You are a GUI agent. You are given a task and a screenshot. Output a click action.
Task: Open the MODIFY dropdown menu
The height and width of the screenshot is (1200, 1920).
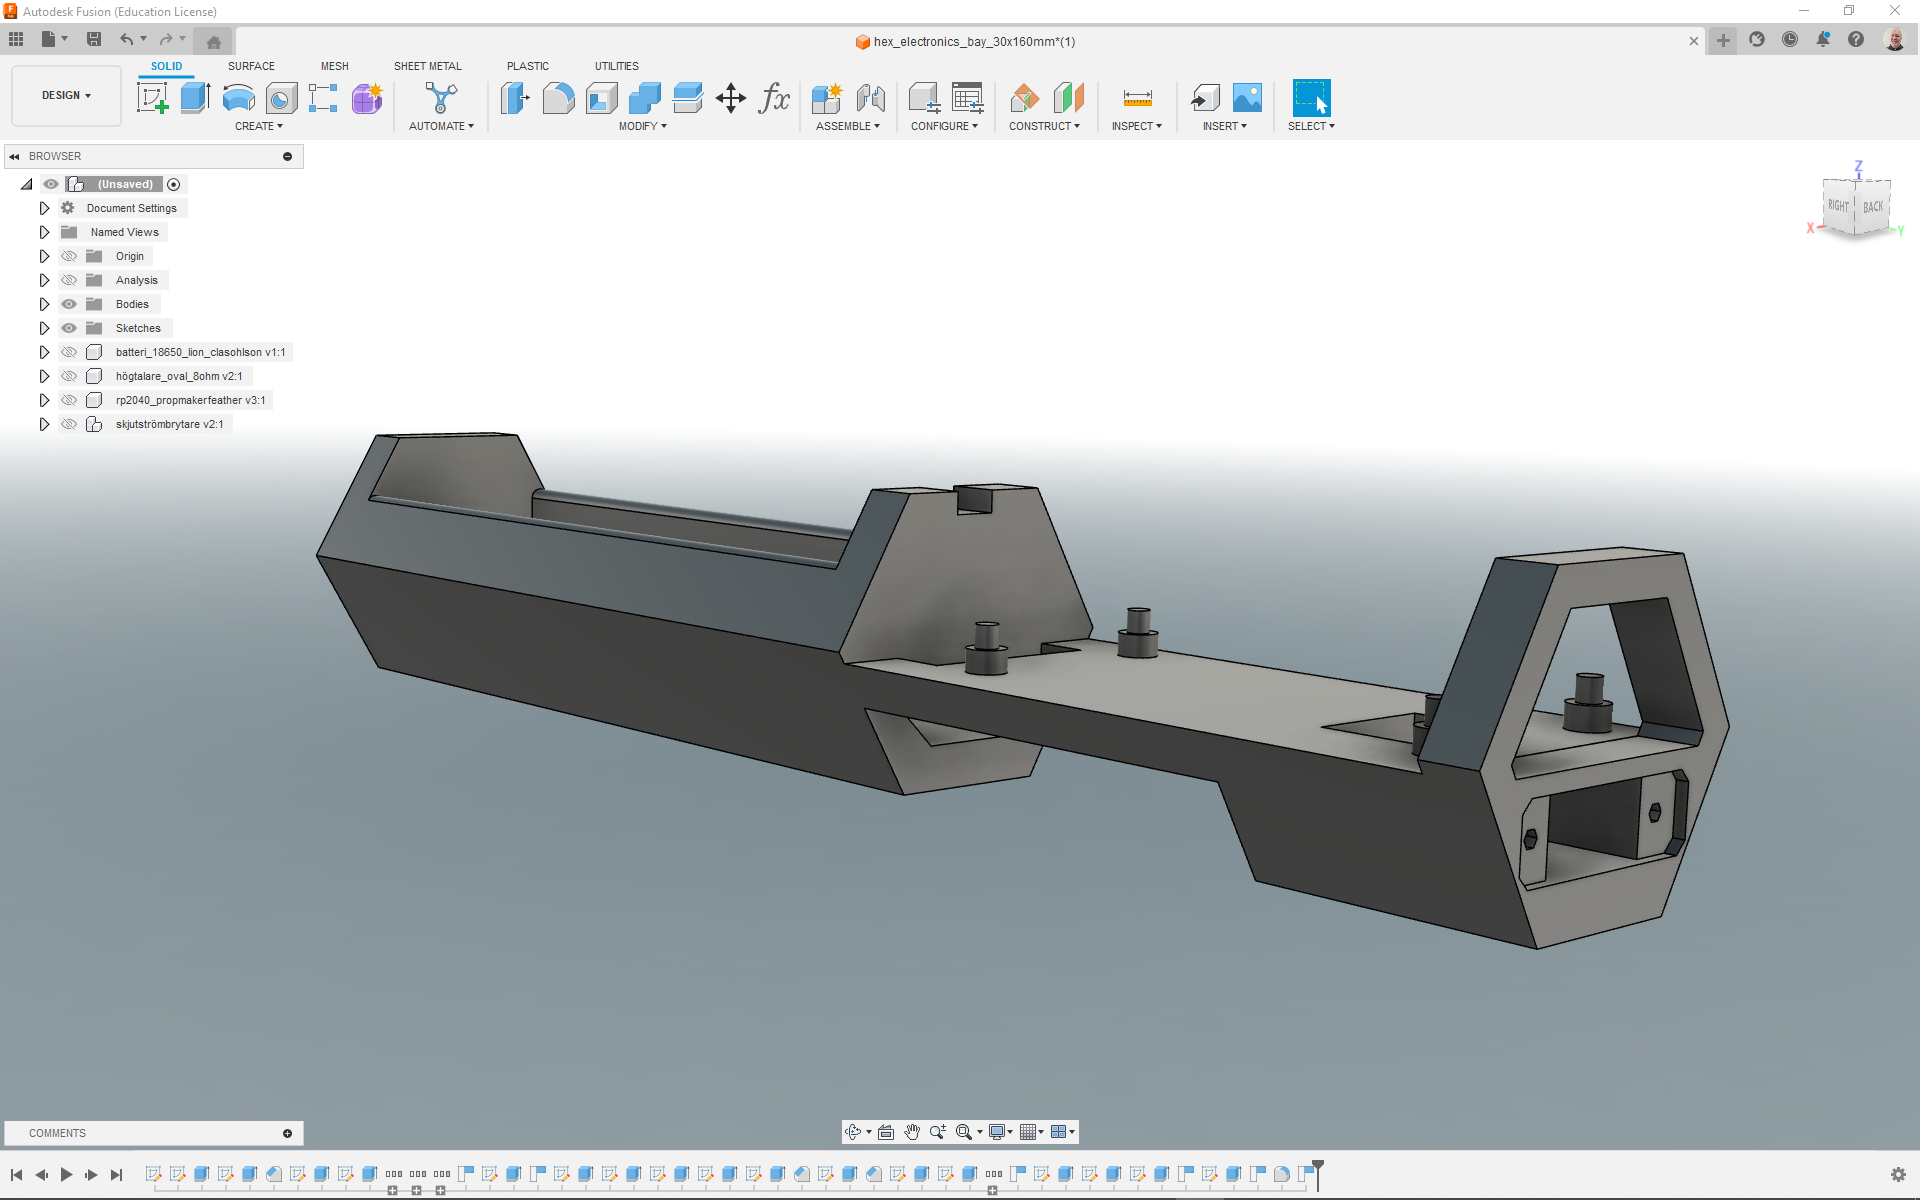point(642,126)
